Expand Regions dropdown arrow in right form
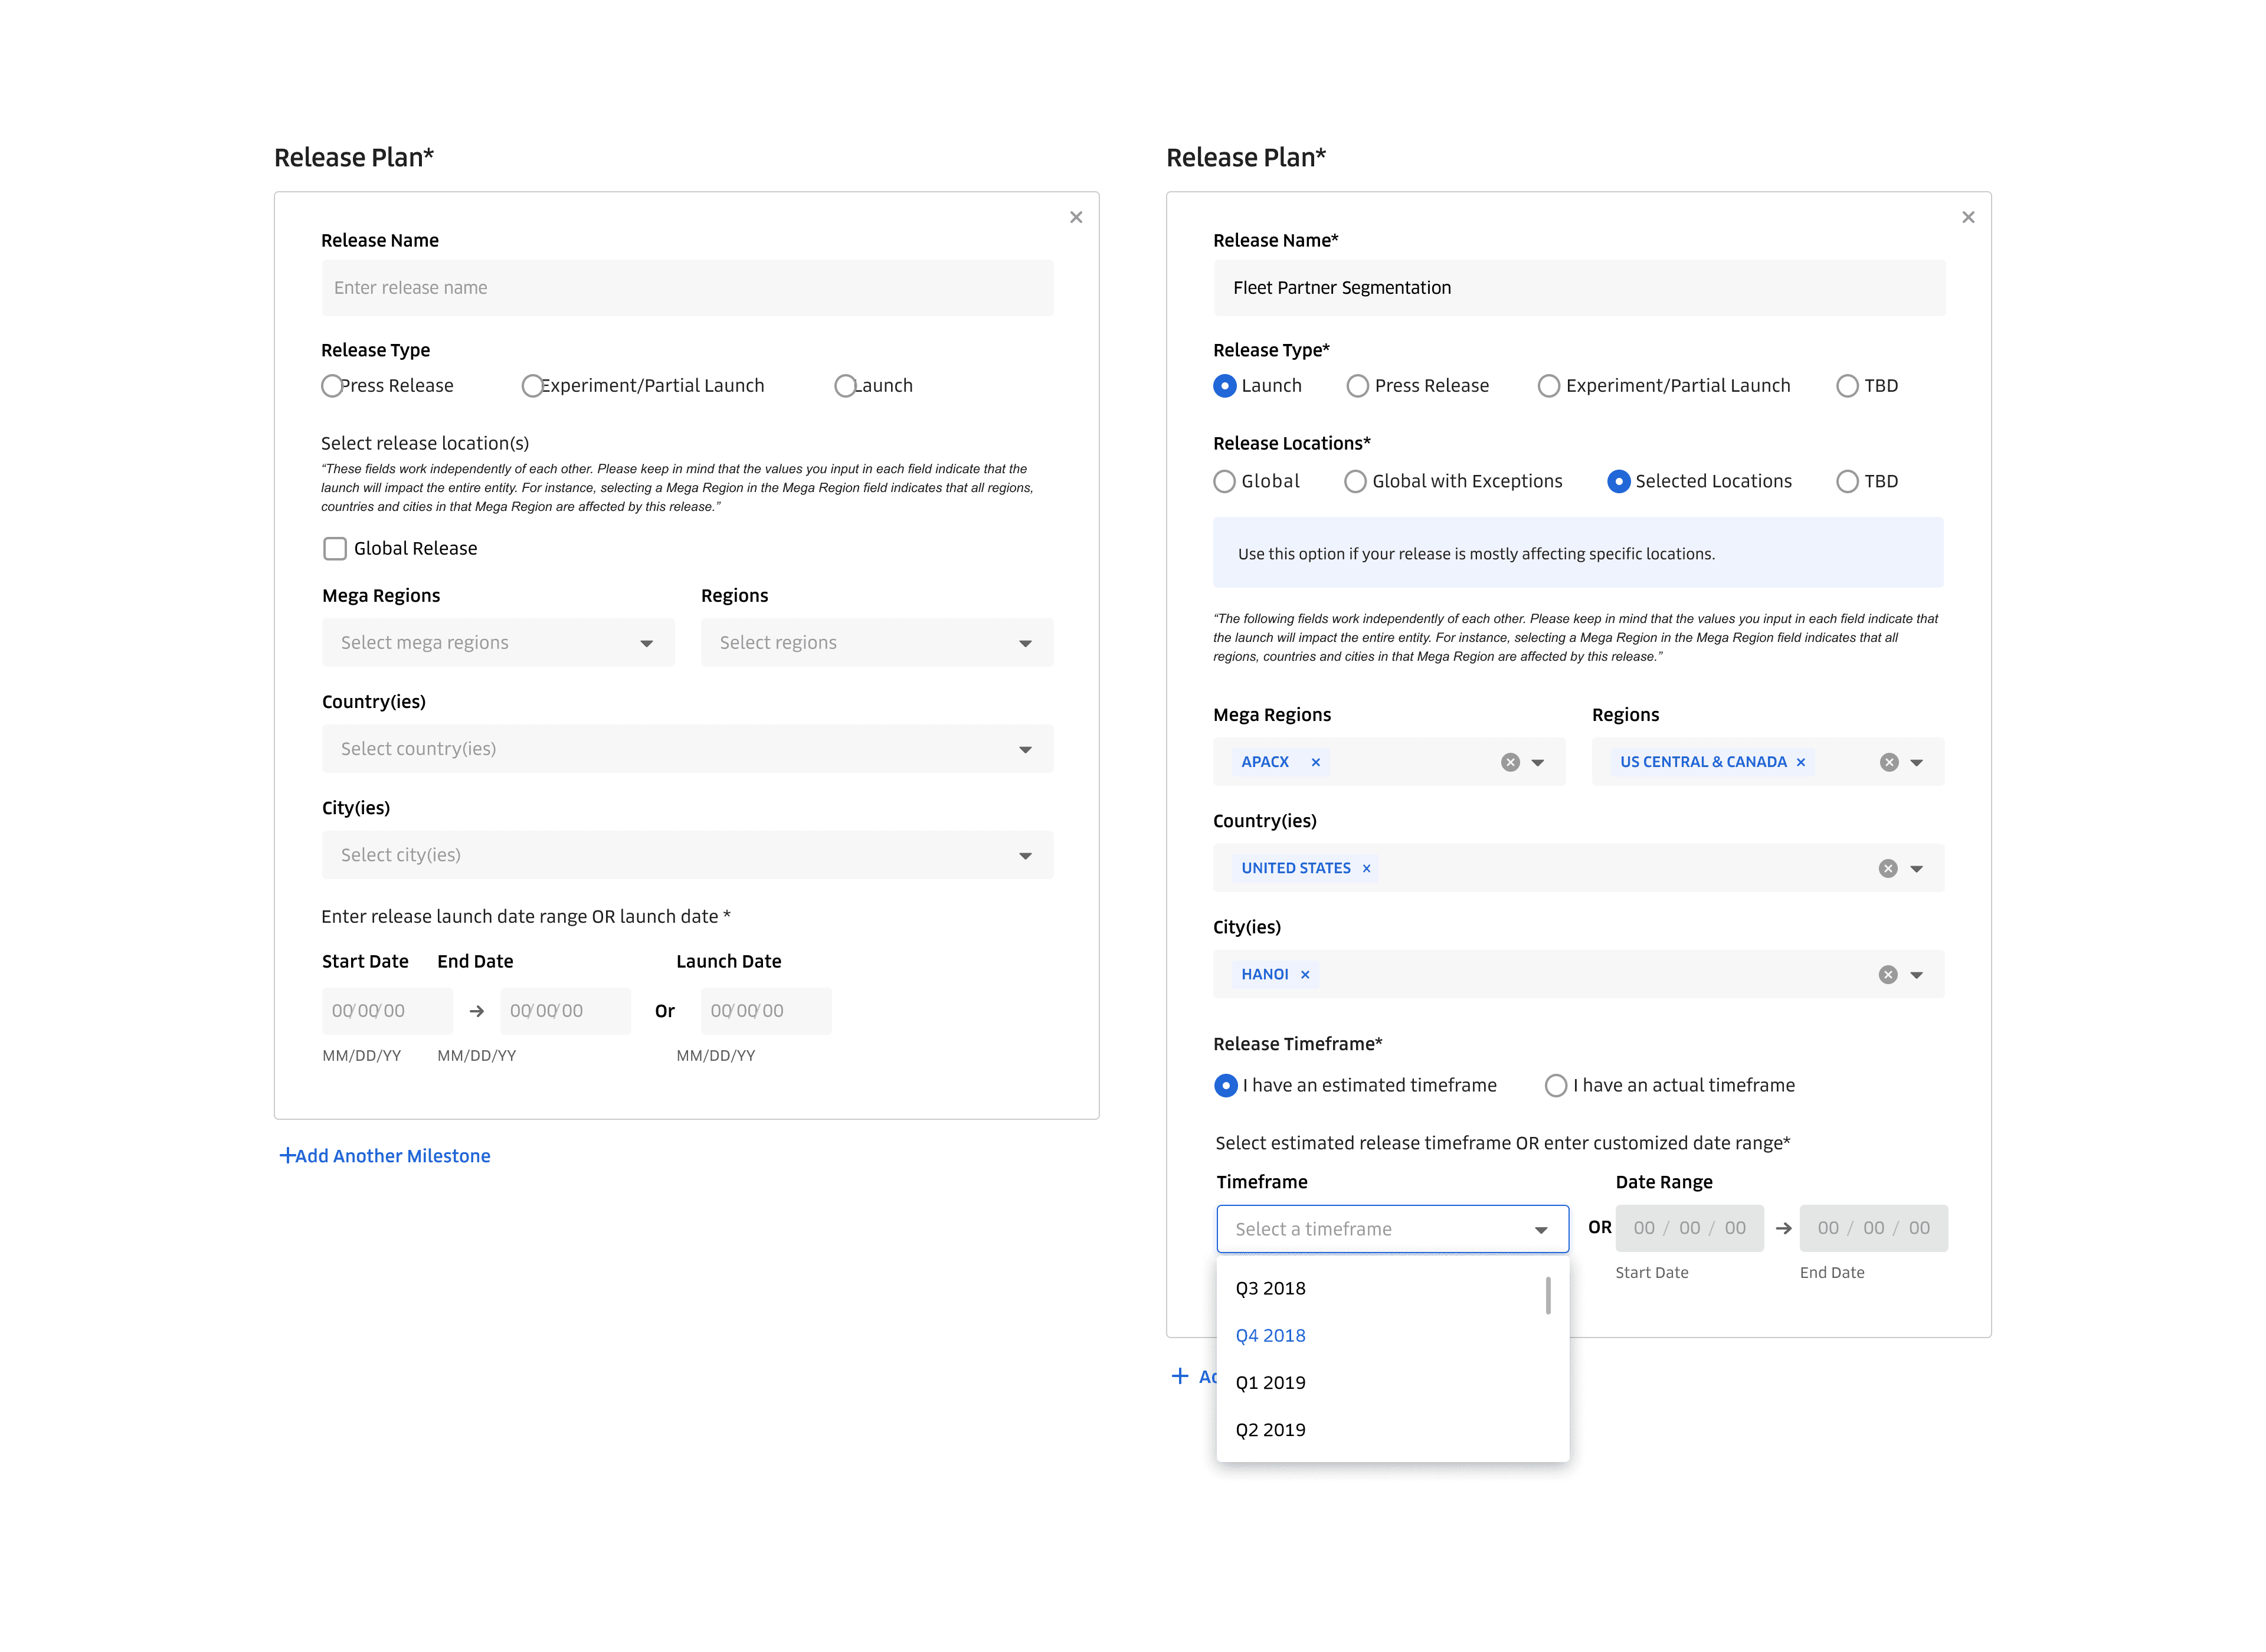The height and width of the screenshot is (1652, 2266). pos(1917,763)
